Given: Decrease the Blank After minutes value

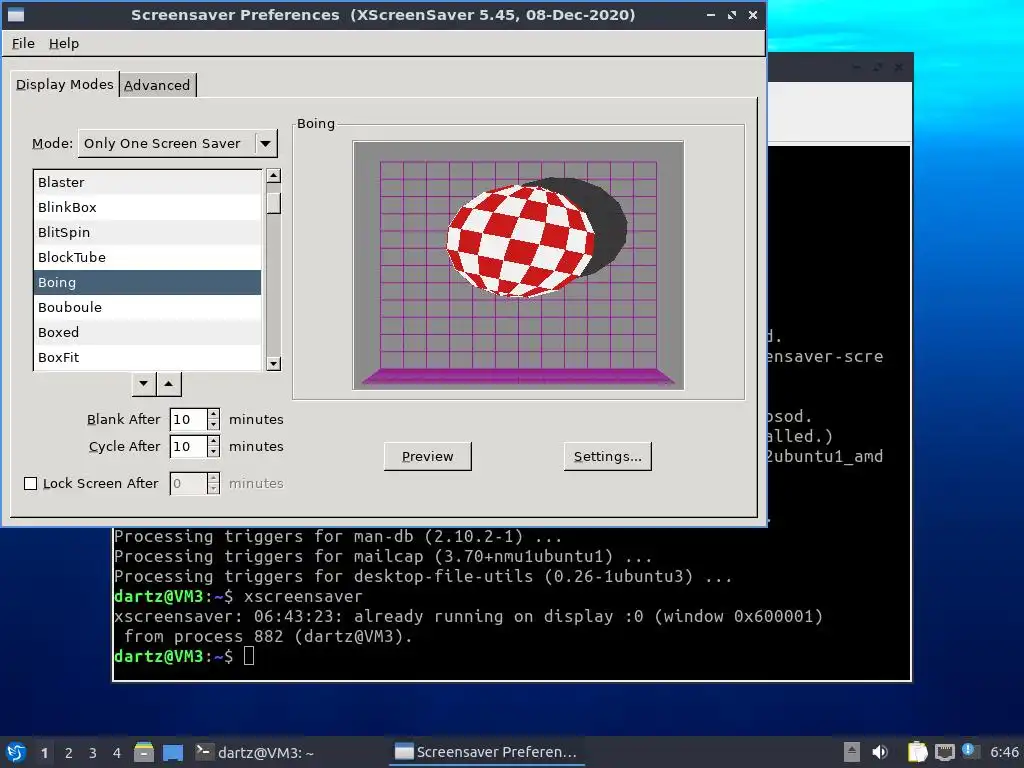Looking at the screenshot, I should click(x=214, y=425).
